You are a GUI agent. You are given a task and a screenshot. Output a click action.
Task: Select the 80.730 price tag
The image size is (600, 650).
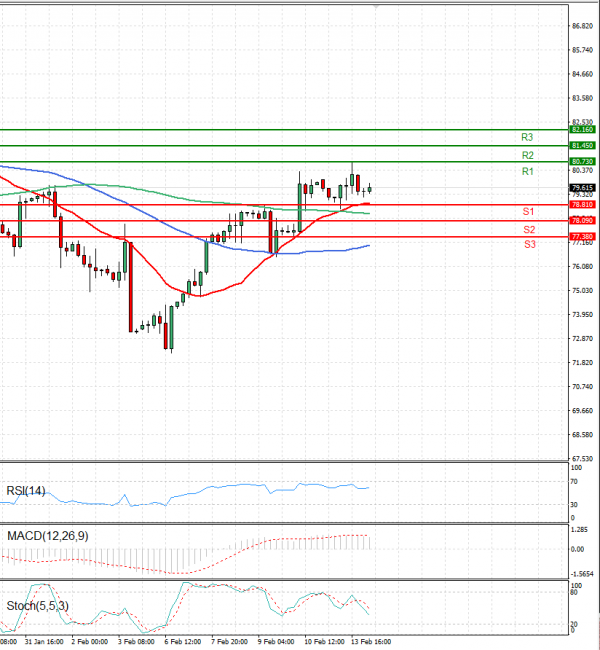(x=583, y=161)
